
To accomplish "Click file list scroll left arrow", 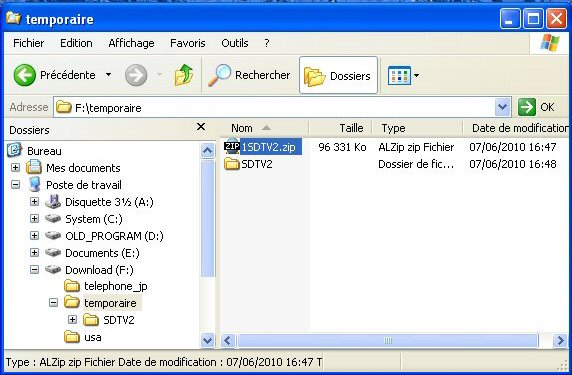I will [x=228, y=341].
